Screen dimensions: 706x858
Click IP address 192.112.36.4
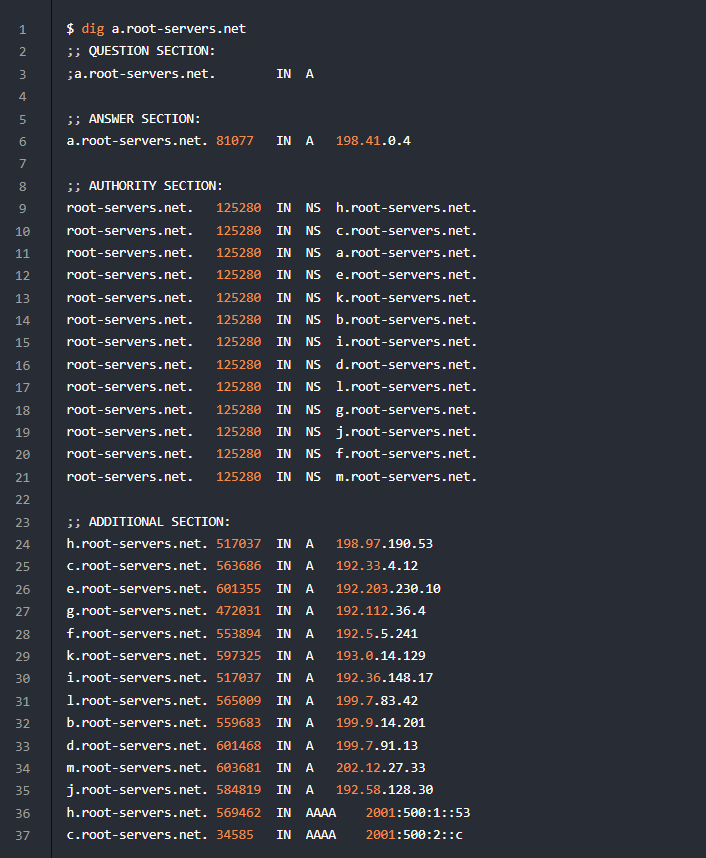point(381,611)
